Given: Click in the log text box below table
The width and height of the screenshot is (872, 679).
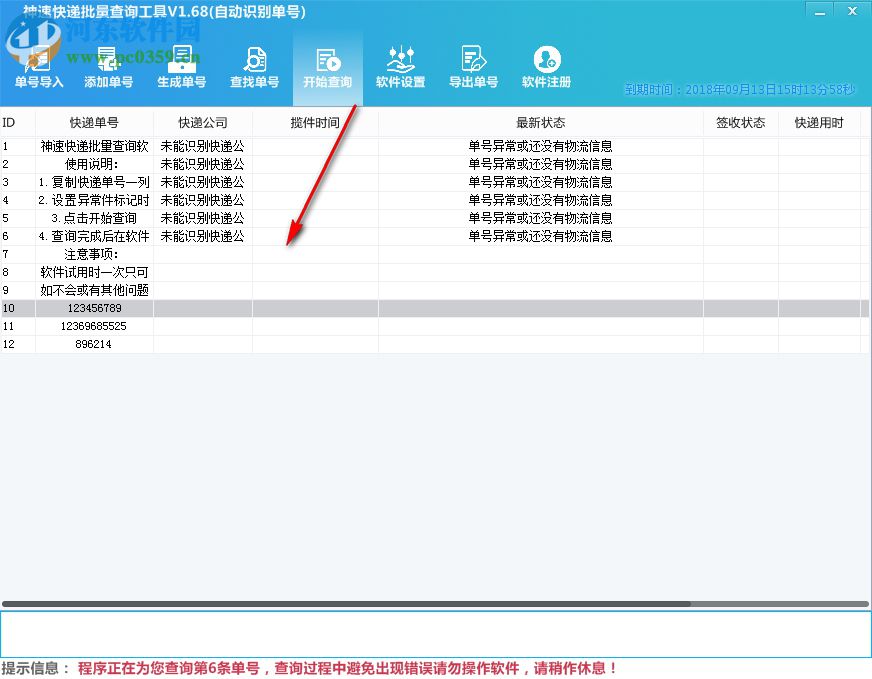Looking at the screenshot, I should point(435,634).
